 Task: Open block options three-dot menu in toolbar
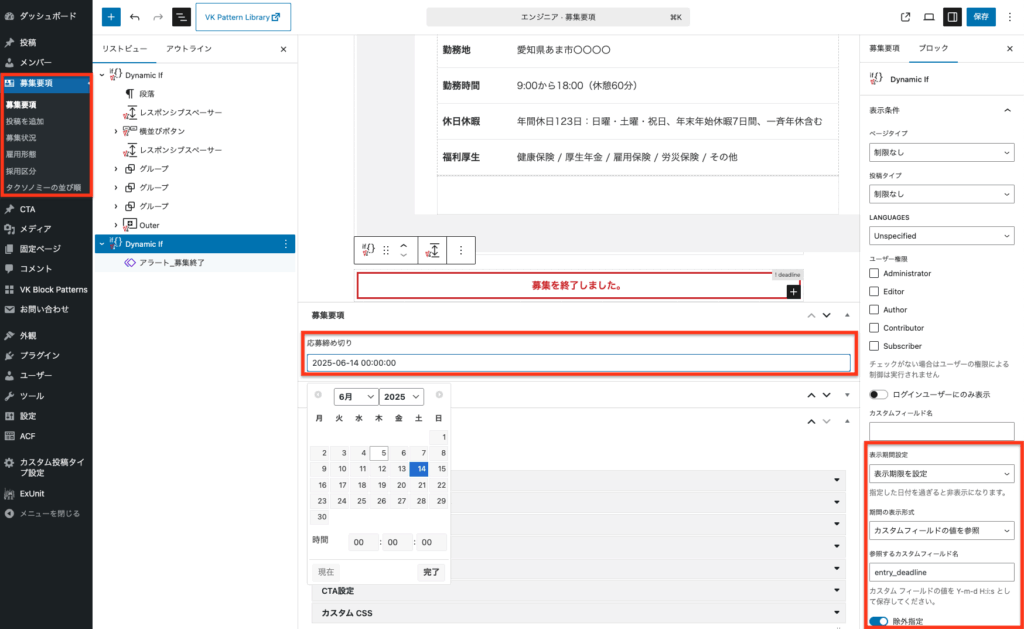[460, 251]
